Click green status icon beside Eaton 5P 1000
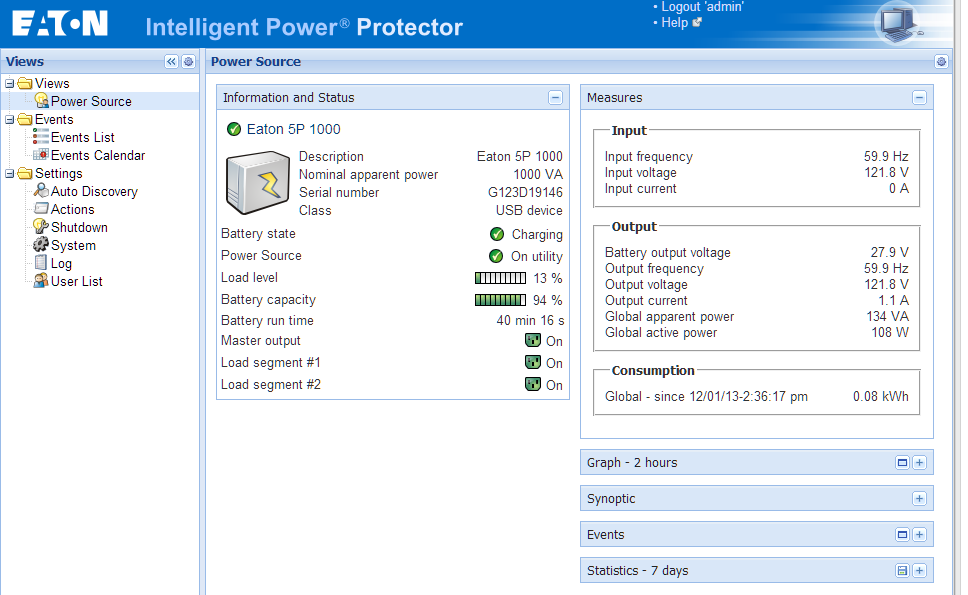Viewport: 968px width, 595px height. pos(234,129)
